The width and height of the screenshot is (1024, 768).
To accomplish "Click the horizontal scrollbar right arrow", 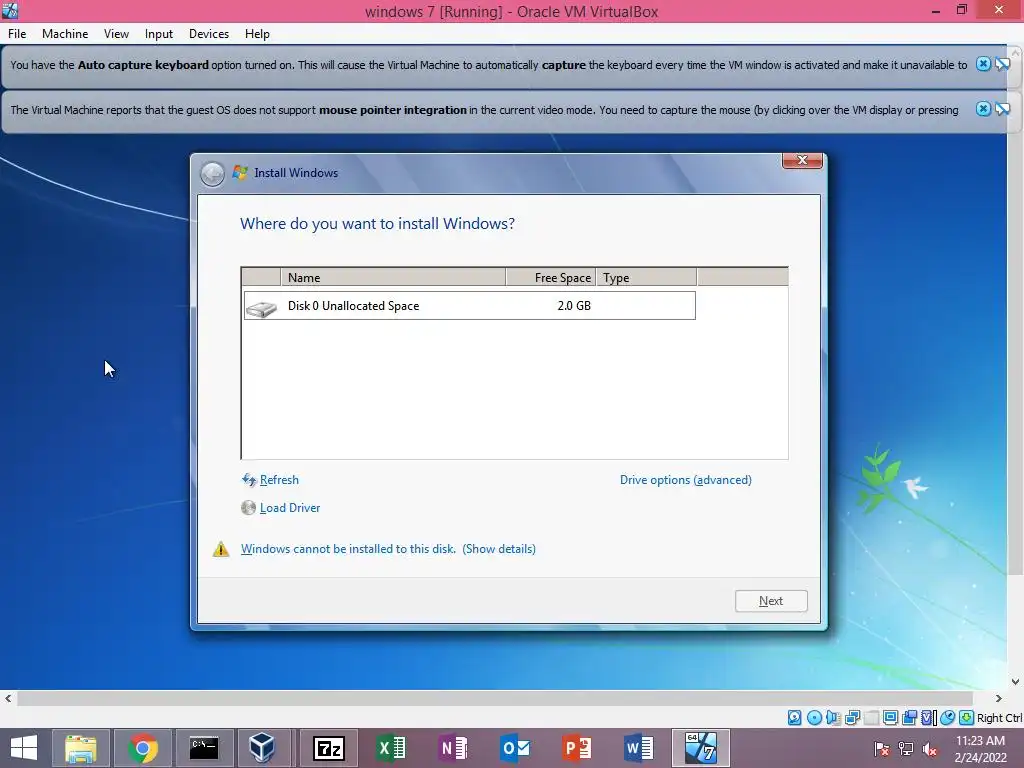I will 999,698.
